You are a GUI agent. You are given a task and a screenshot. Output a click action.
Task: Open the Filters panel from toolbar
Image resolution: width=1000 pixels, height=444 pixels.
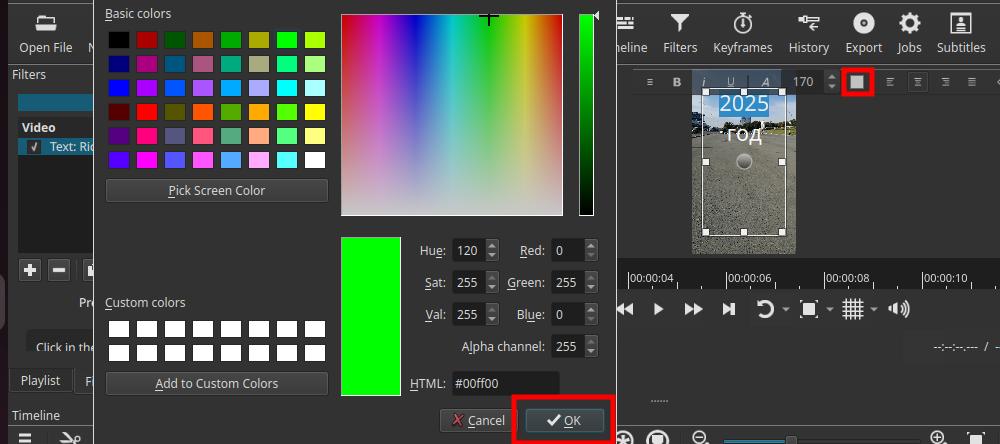[680, 32]
